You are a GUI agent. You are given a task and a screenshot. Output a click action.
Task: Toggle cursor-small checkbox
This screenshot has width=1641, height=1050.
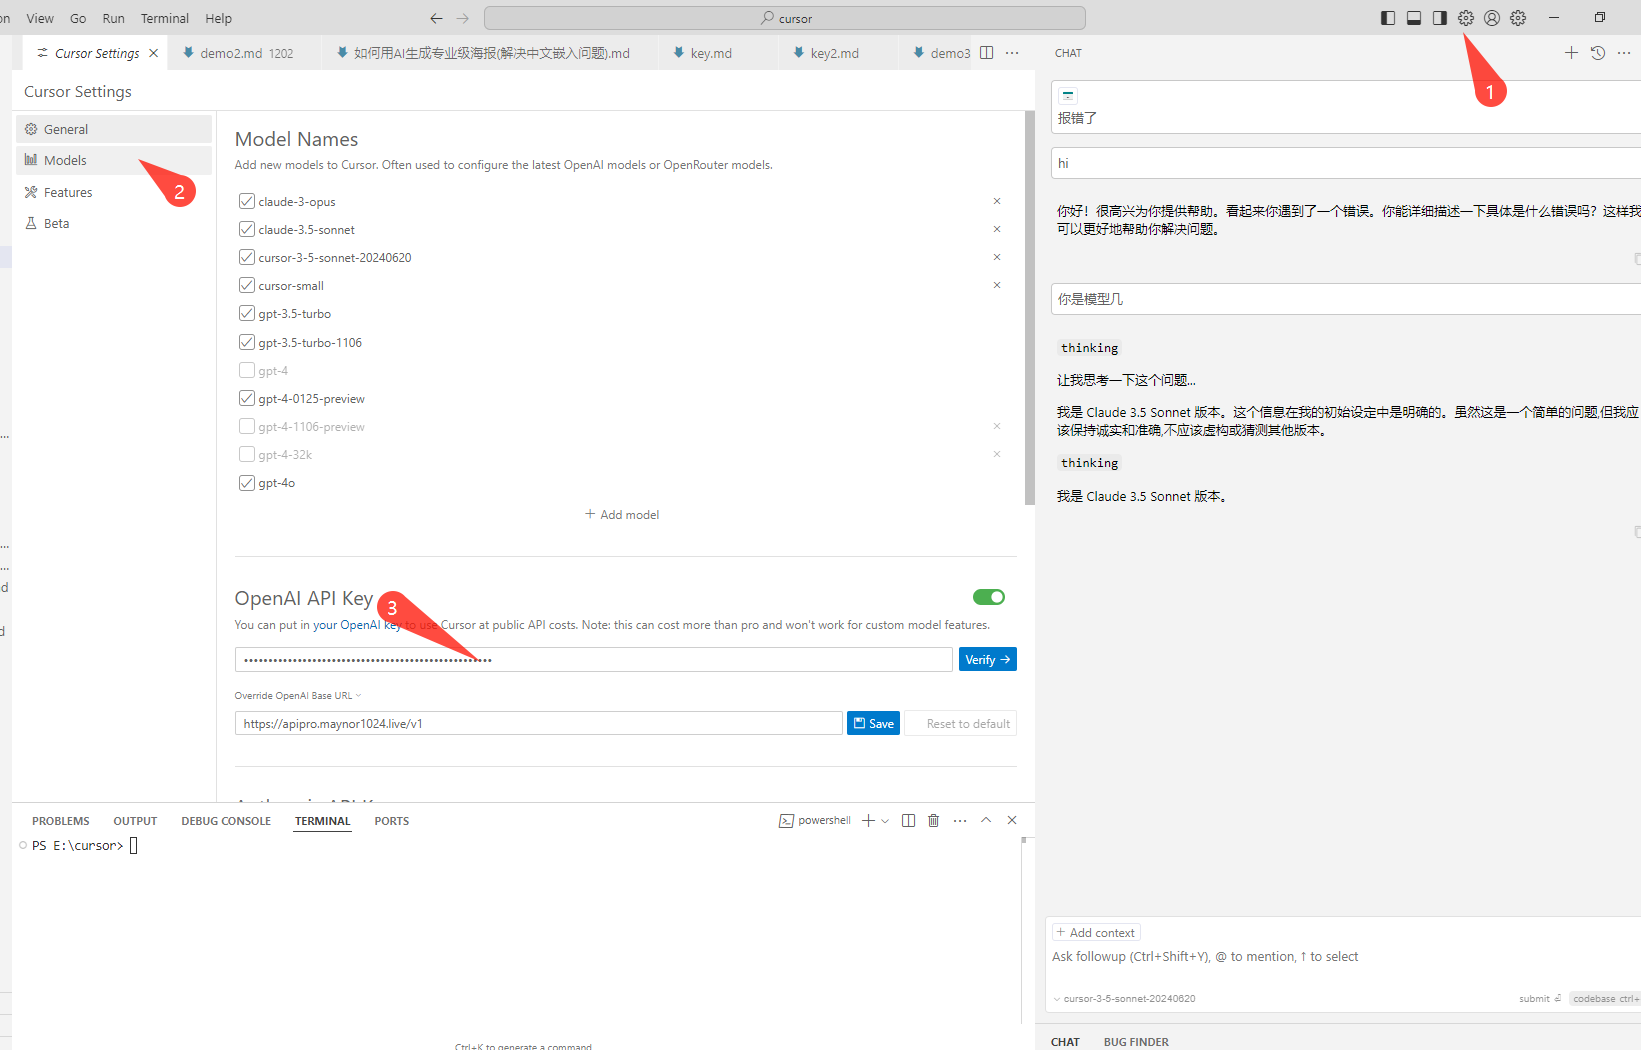[247, 285]
